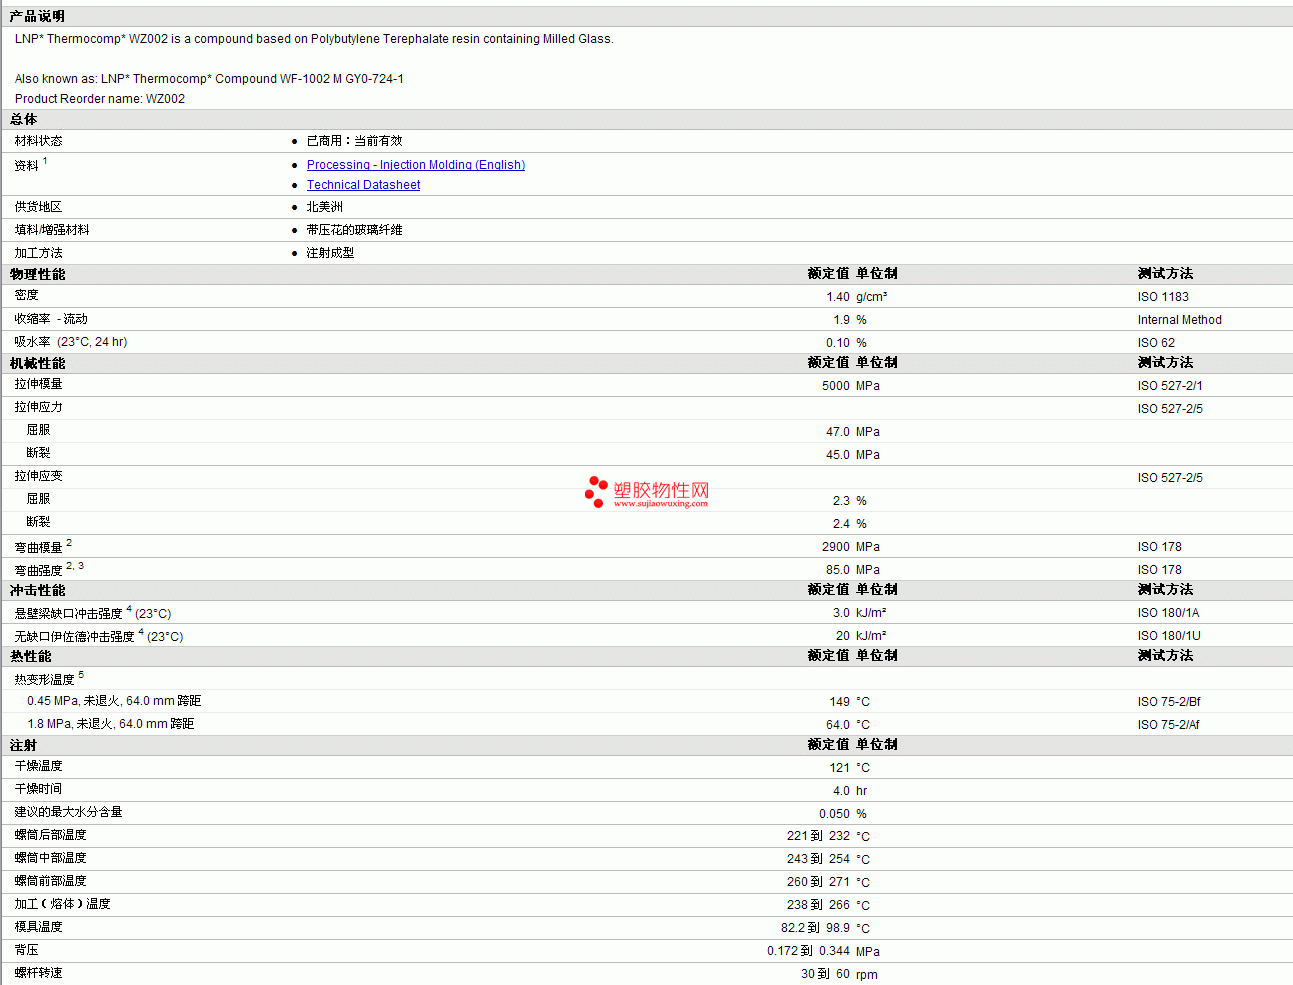Screen dimensions: 1293x985
Task: Click the 收缩率 - 流动 row label
Action: (51, 319)
